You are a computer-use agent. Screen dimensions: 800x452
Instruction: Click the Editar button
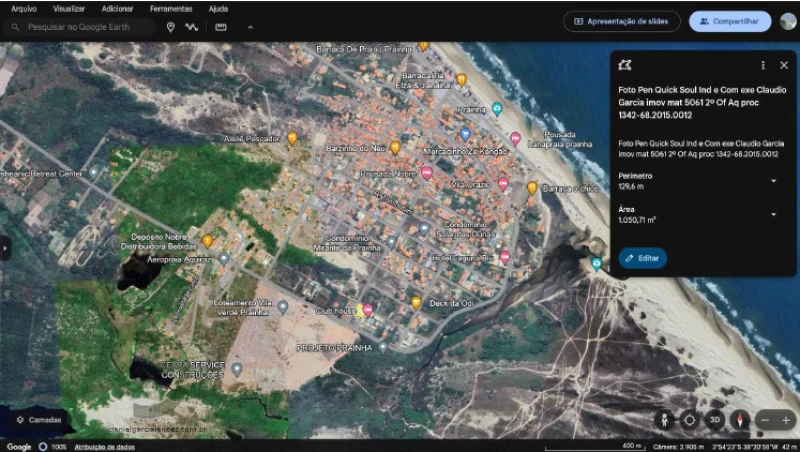tap(642, 258)
